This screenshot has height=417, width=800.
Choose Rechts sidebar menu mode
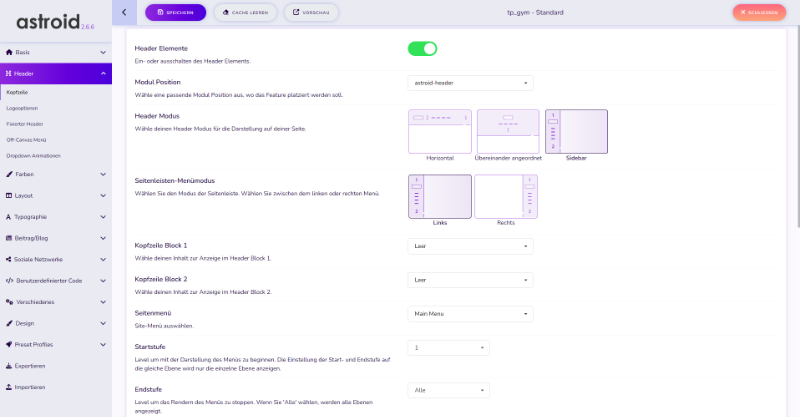[x=506, y=196]
